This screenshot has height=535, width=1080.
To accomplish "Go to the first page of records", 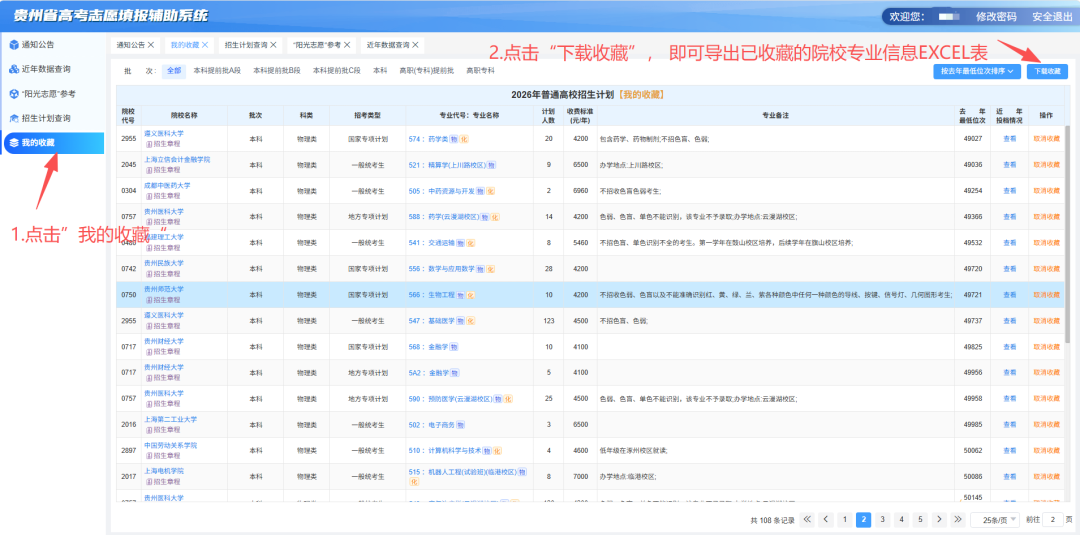I will (807, 519).
